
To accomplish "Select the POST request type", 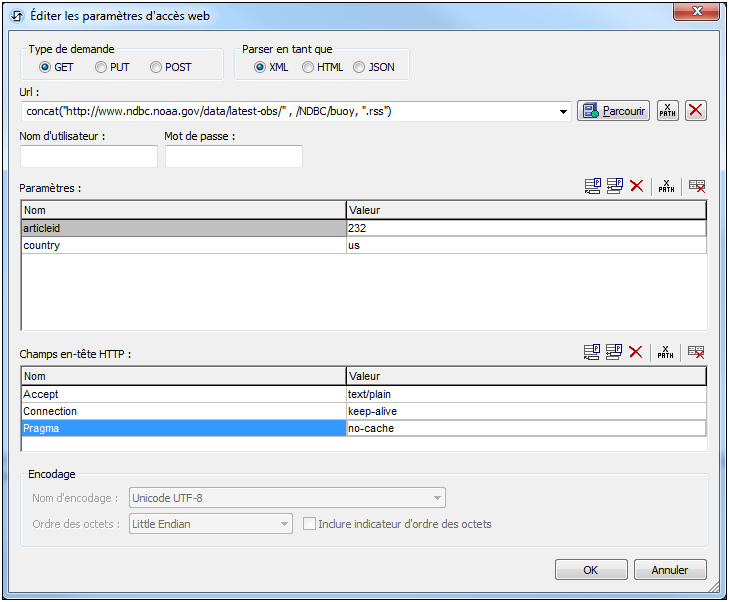I will coord(156,68).
